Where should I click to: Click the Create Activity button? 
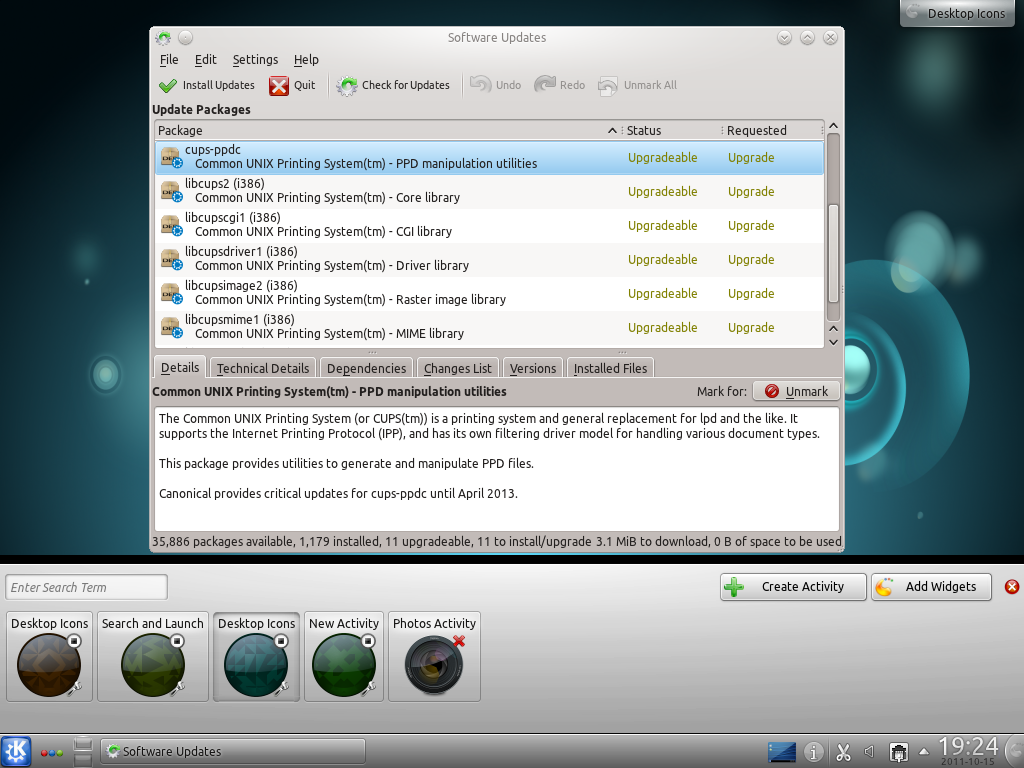point(793,586)
